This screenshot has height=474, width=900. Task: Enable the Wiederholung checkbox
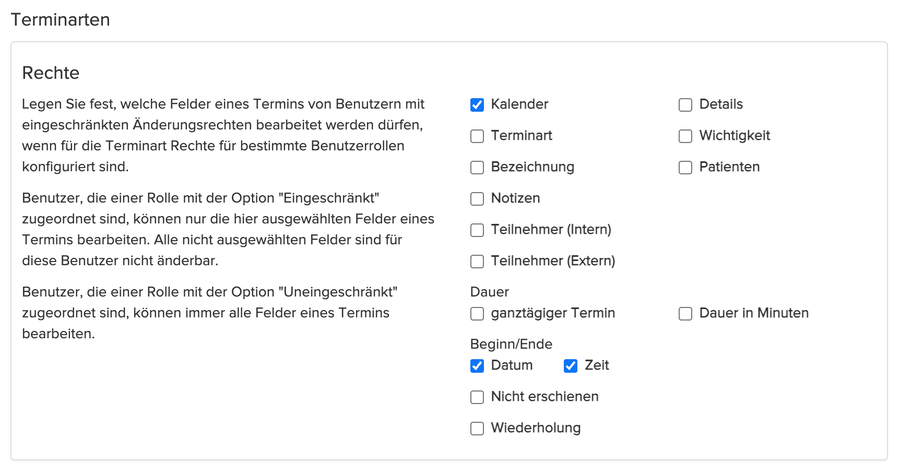477,429
